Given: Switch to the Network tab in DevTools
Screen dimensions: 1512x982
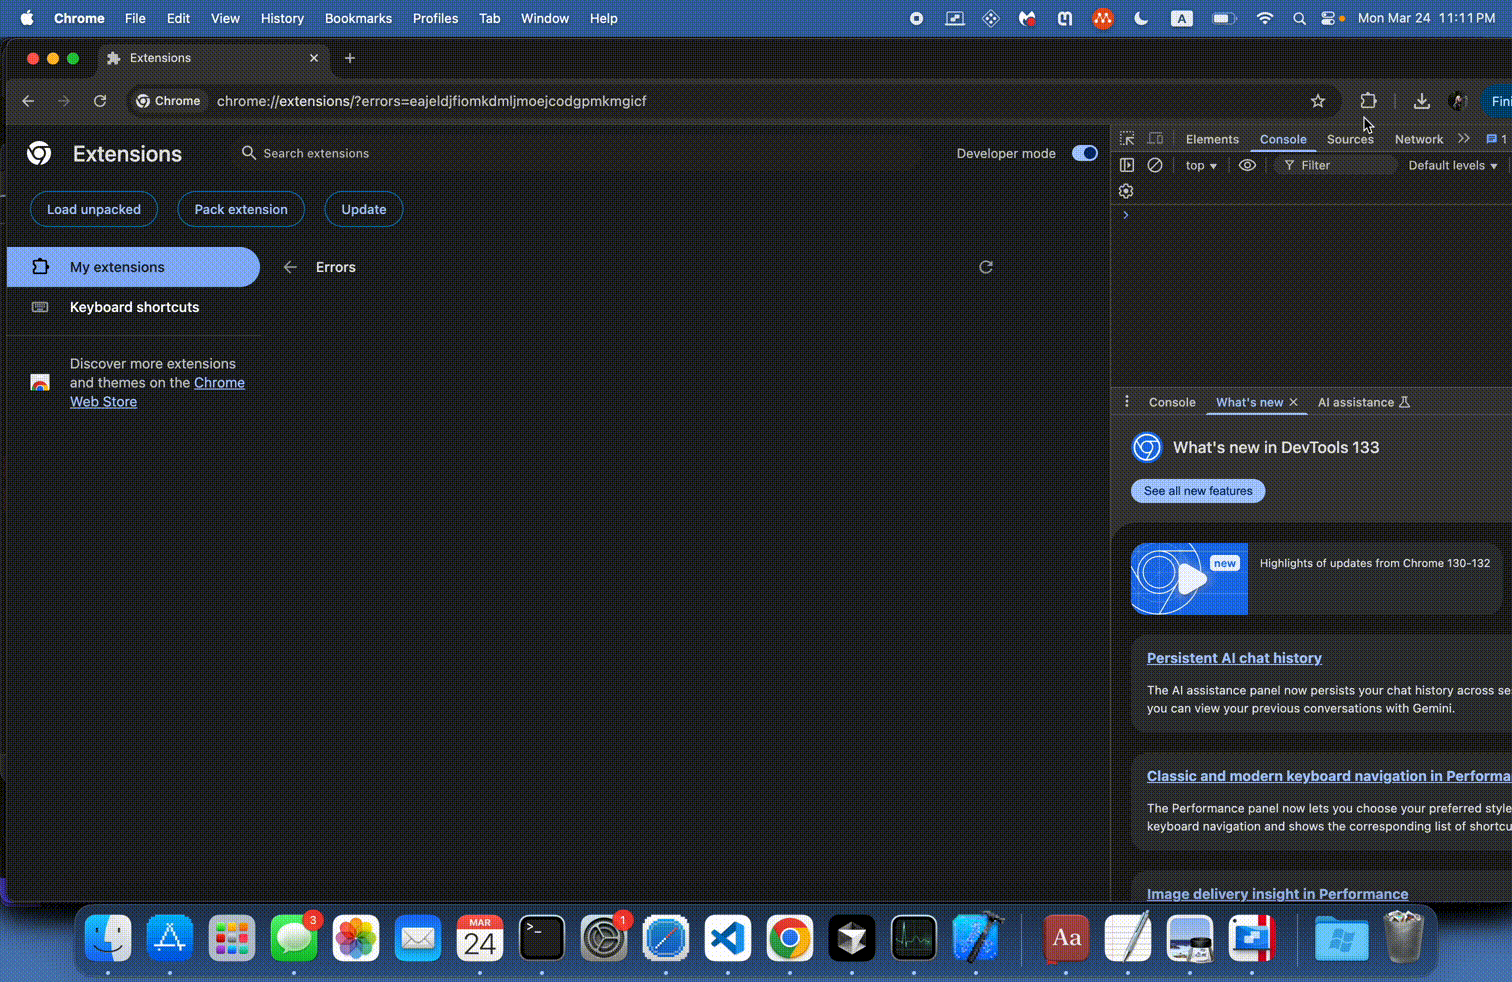Looking at the screenshot, I should point(1419,139).
